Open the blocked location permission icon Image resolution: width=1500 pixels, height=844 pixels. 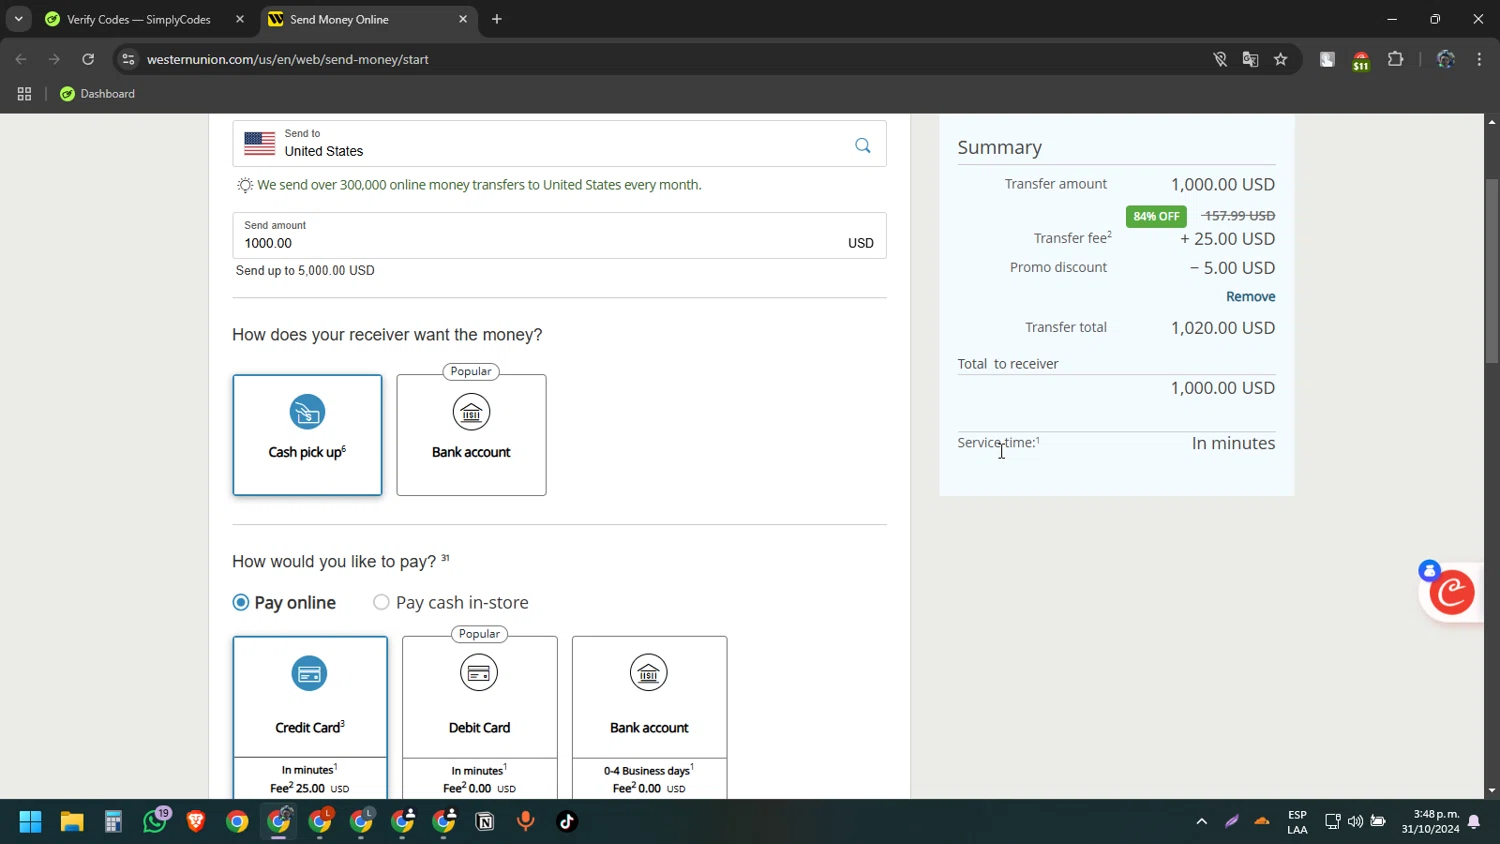tap(1220, 59)
